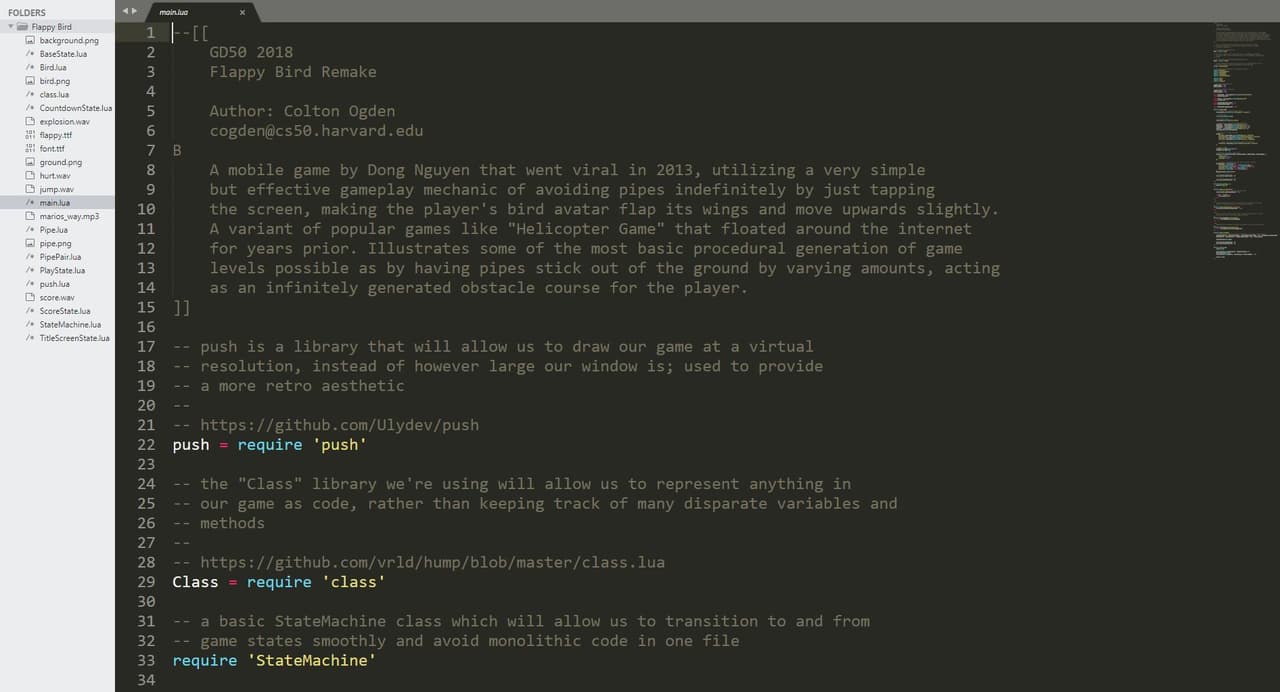1280x692 pixels.
Task: Click flappy.ttf binary font file icon
Action: pyautogui.click(x=31, y=135)
